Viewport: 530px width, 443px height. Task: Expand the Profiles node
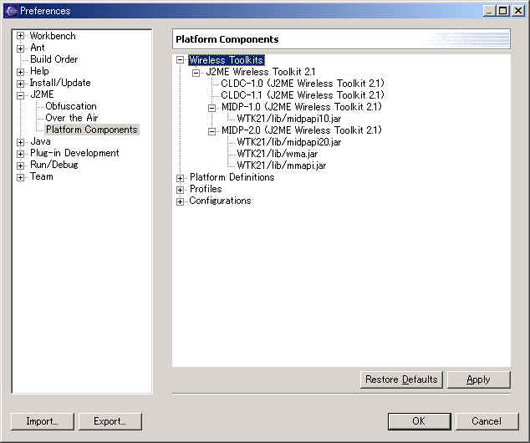click(180, 190)
